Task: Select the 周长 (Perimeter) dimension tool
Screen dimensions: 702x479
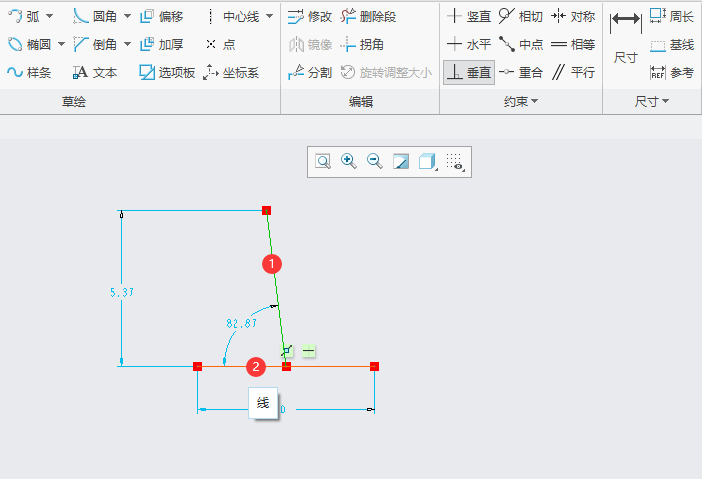Action: (672, 17)
